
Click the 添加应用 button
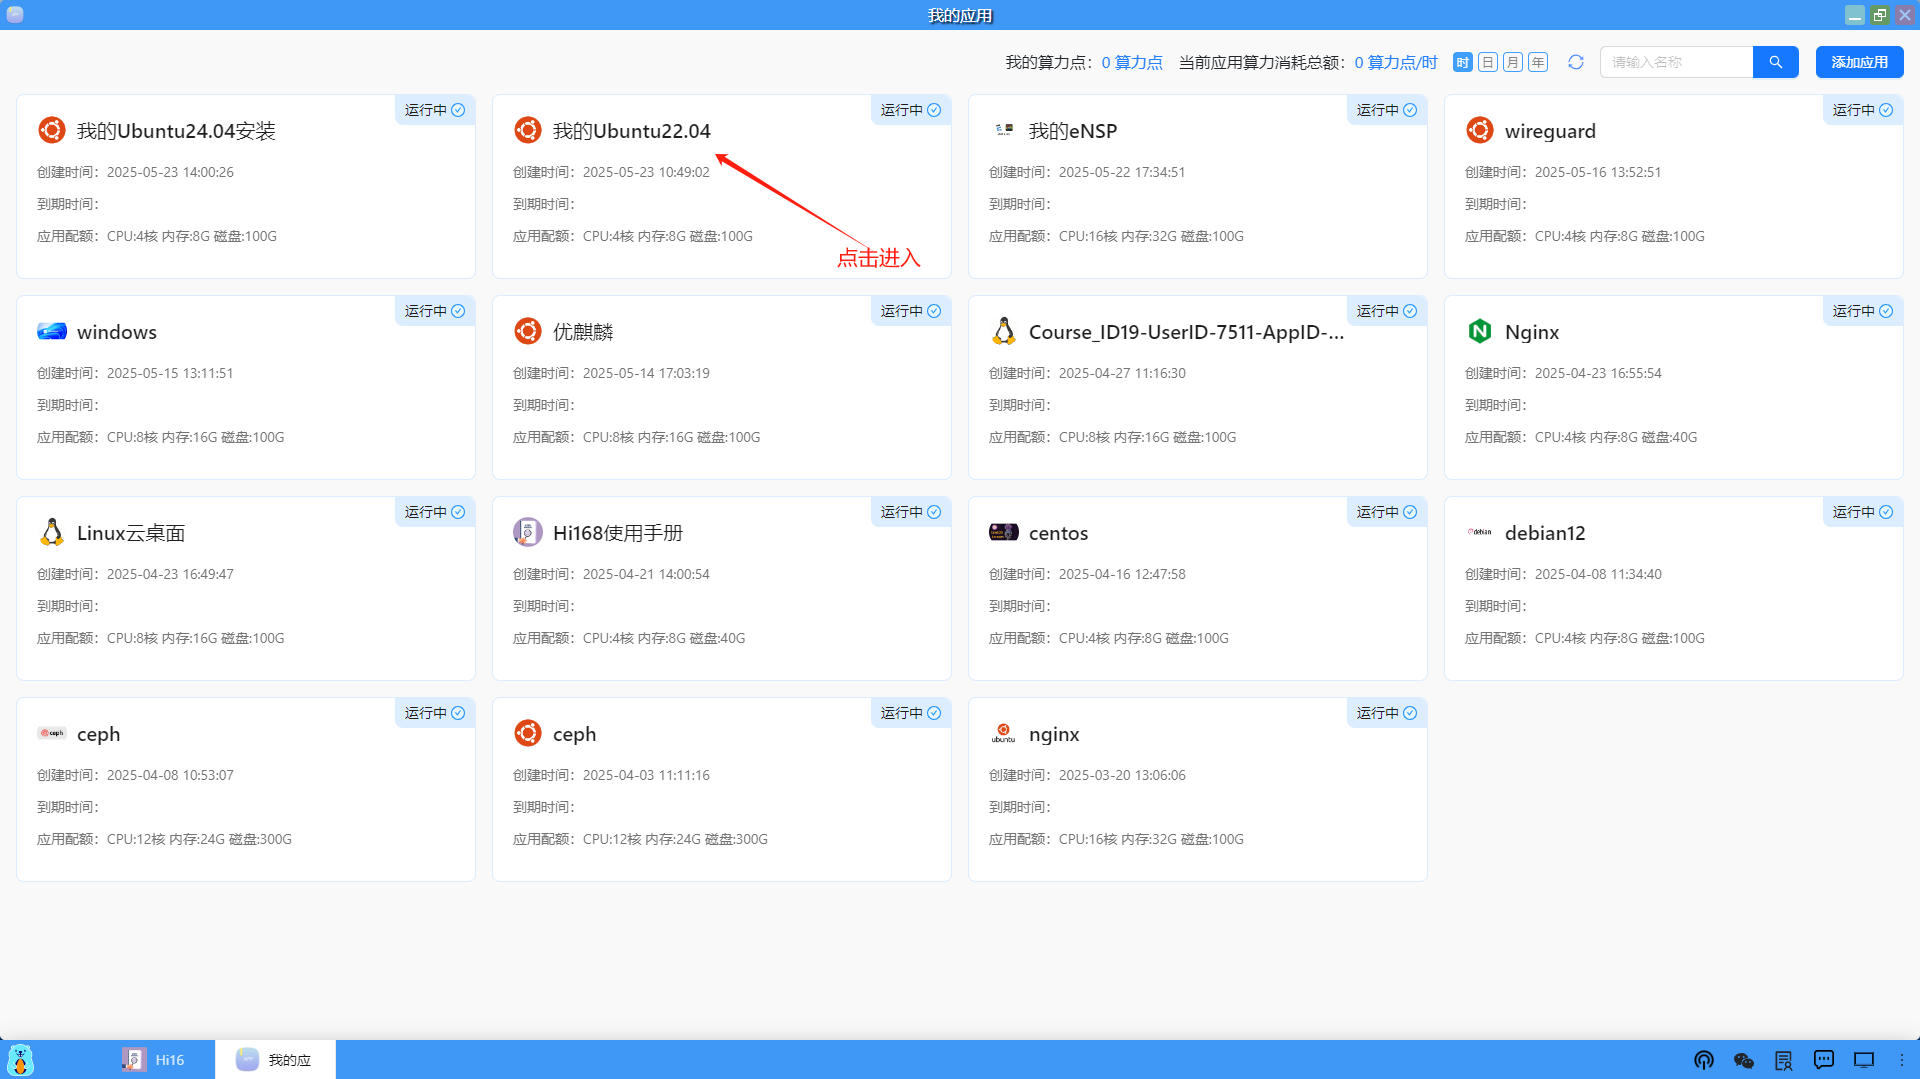(x=1860, y=62)
